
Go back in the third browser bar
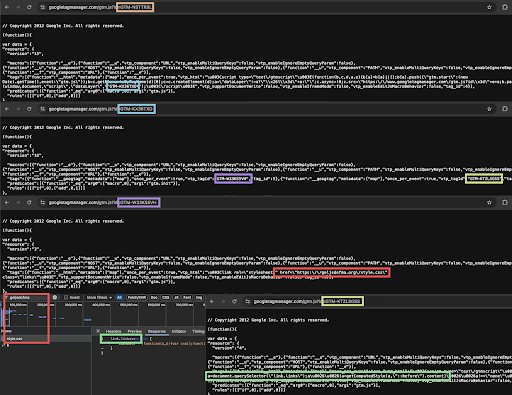[7, 202]
